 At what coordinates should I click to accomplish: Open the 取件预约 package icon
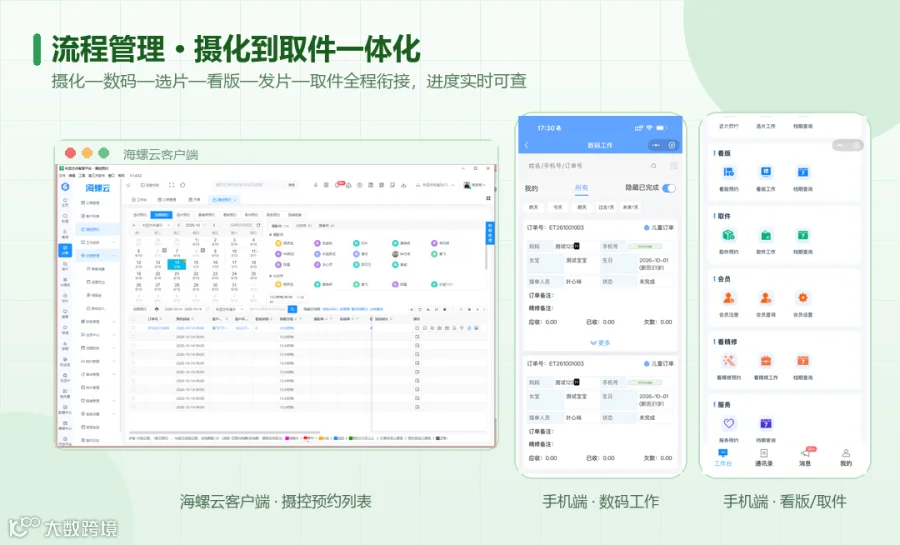(x=728, y=235)
